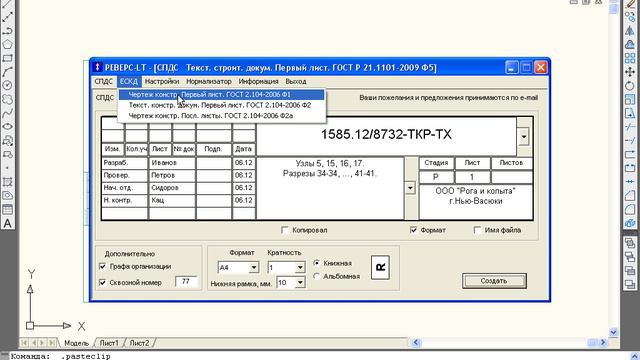Image resolution: width=640 pixels, height=360 pixels.
Task: Toggle the Копировал checkbox
Action: click(x=285, y=230)
